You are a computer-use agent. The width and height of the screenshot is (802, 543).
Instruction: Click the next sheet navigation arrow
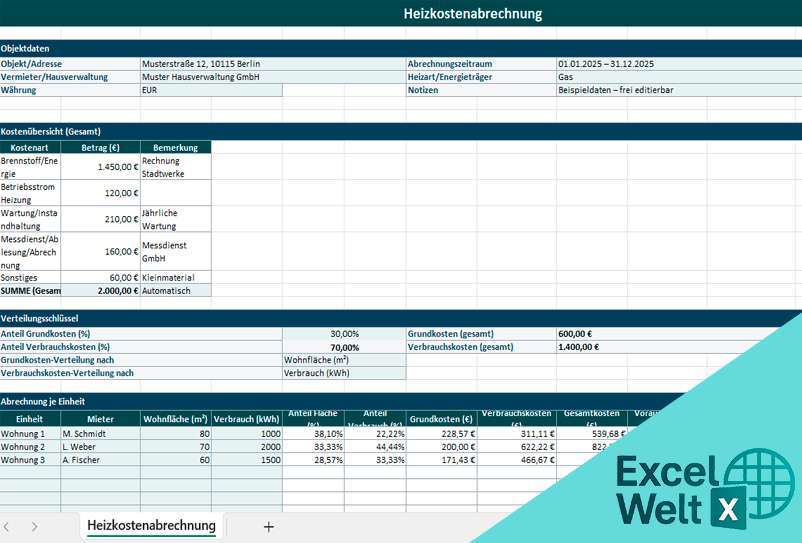coord(34,527)
